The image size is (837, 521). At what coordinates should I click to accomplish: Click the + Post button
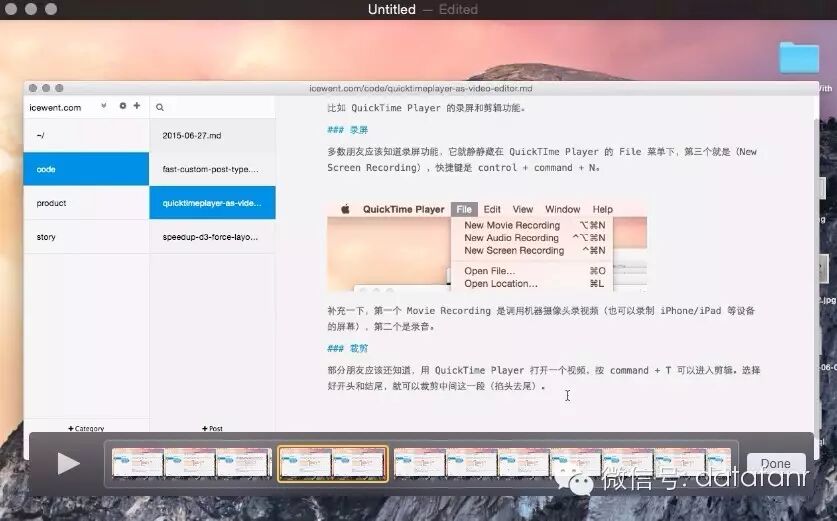pos(212,428)
